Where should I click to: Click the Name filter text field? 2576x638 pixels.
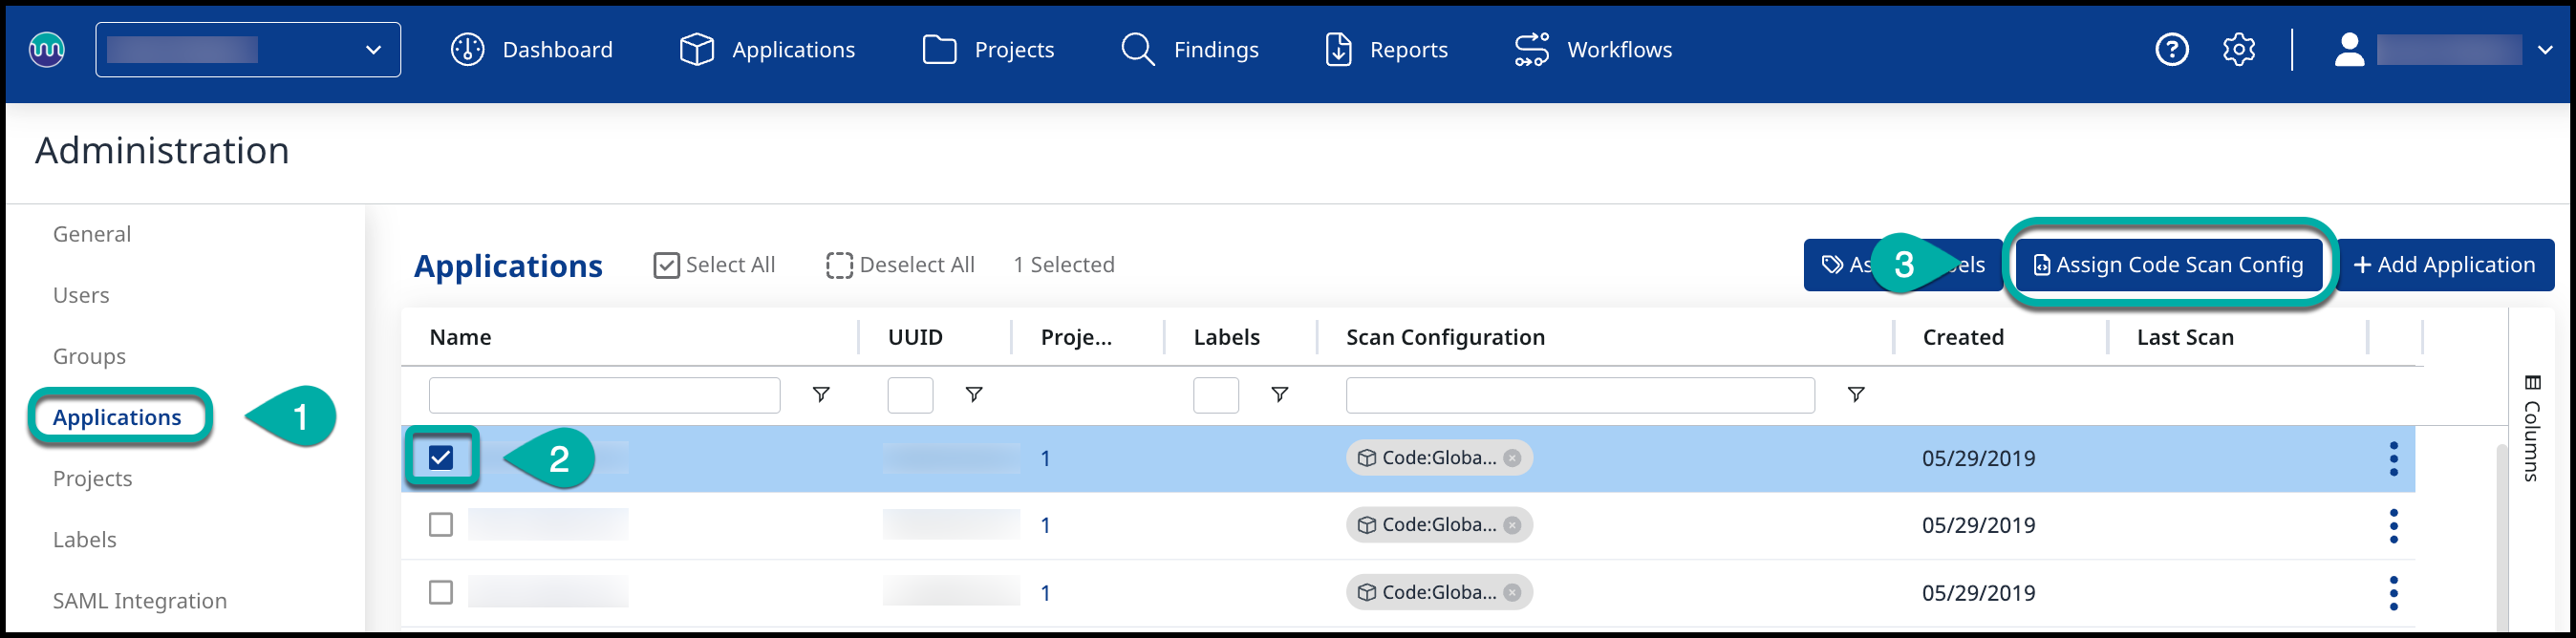coord(604,395)
